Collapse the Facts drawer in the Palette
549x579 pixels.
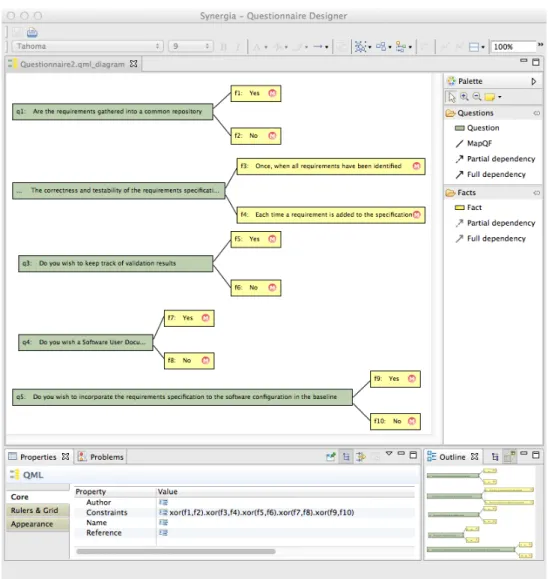493,193
